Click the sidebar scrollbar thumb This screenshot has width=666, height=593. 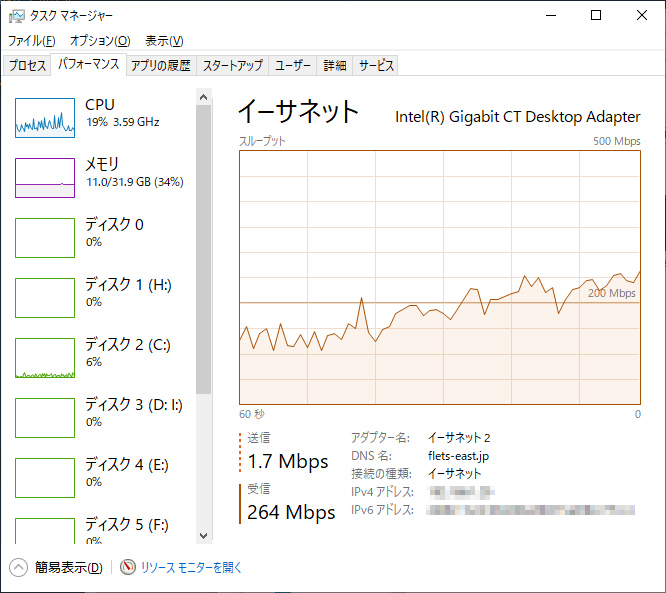(x=204, y=250)
